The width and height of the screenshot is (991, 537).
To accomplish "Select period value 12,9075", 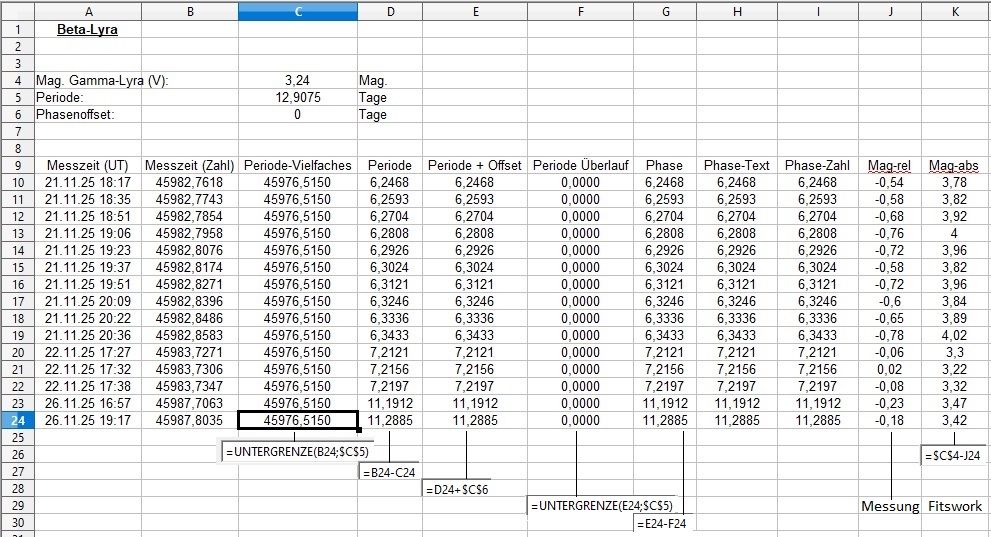I will (298, 97).
